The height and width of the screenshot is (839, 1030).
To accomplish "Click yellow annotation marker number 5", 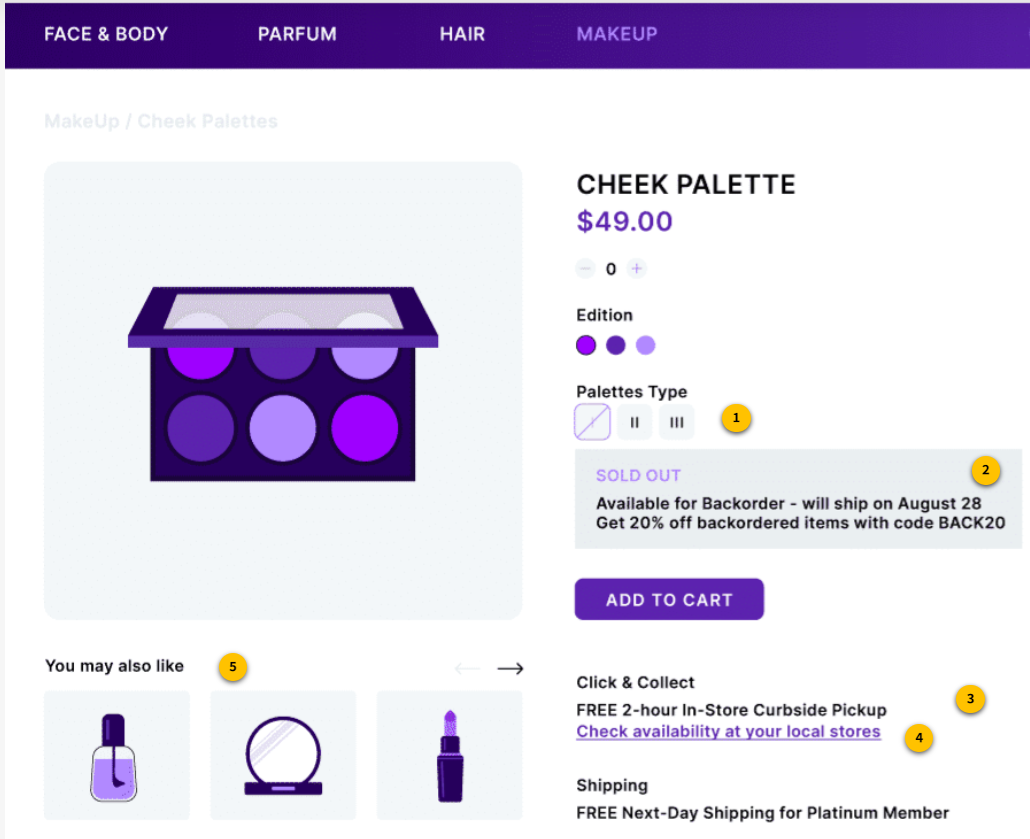I will click(x=233, y=665).
